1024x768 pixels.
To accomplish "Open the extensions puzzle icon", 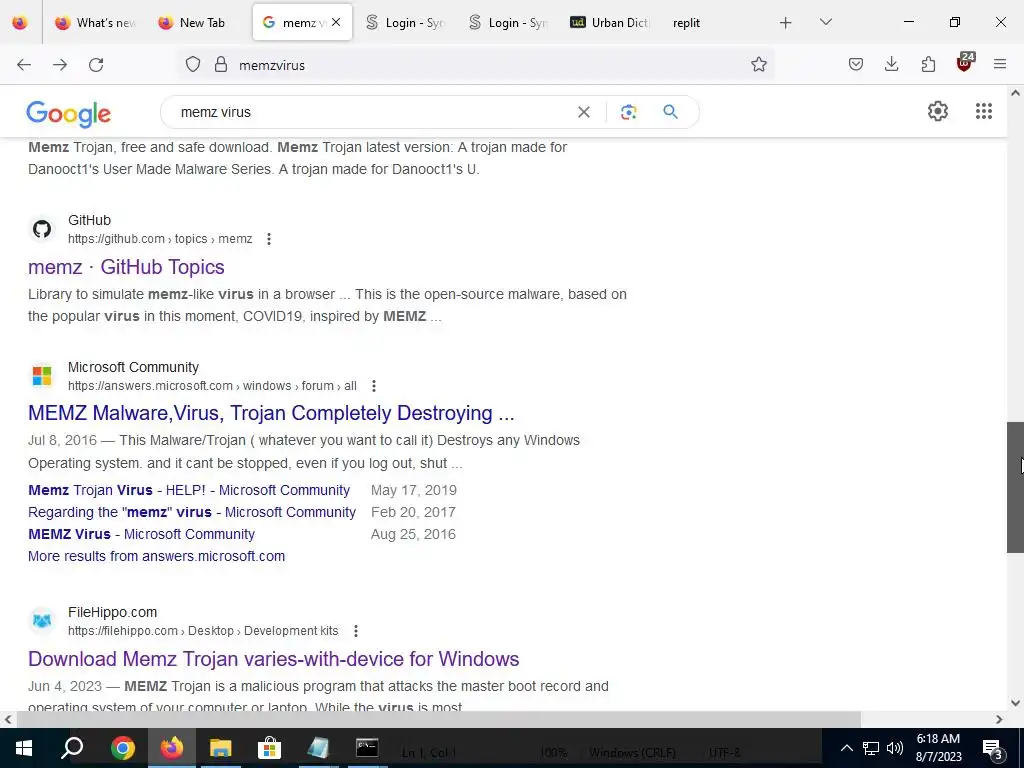I will (x=928, y=64).
